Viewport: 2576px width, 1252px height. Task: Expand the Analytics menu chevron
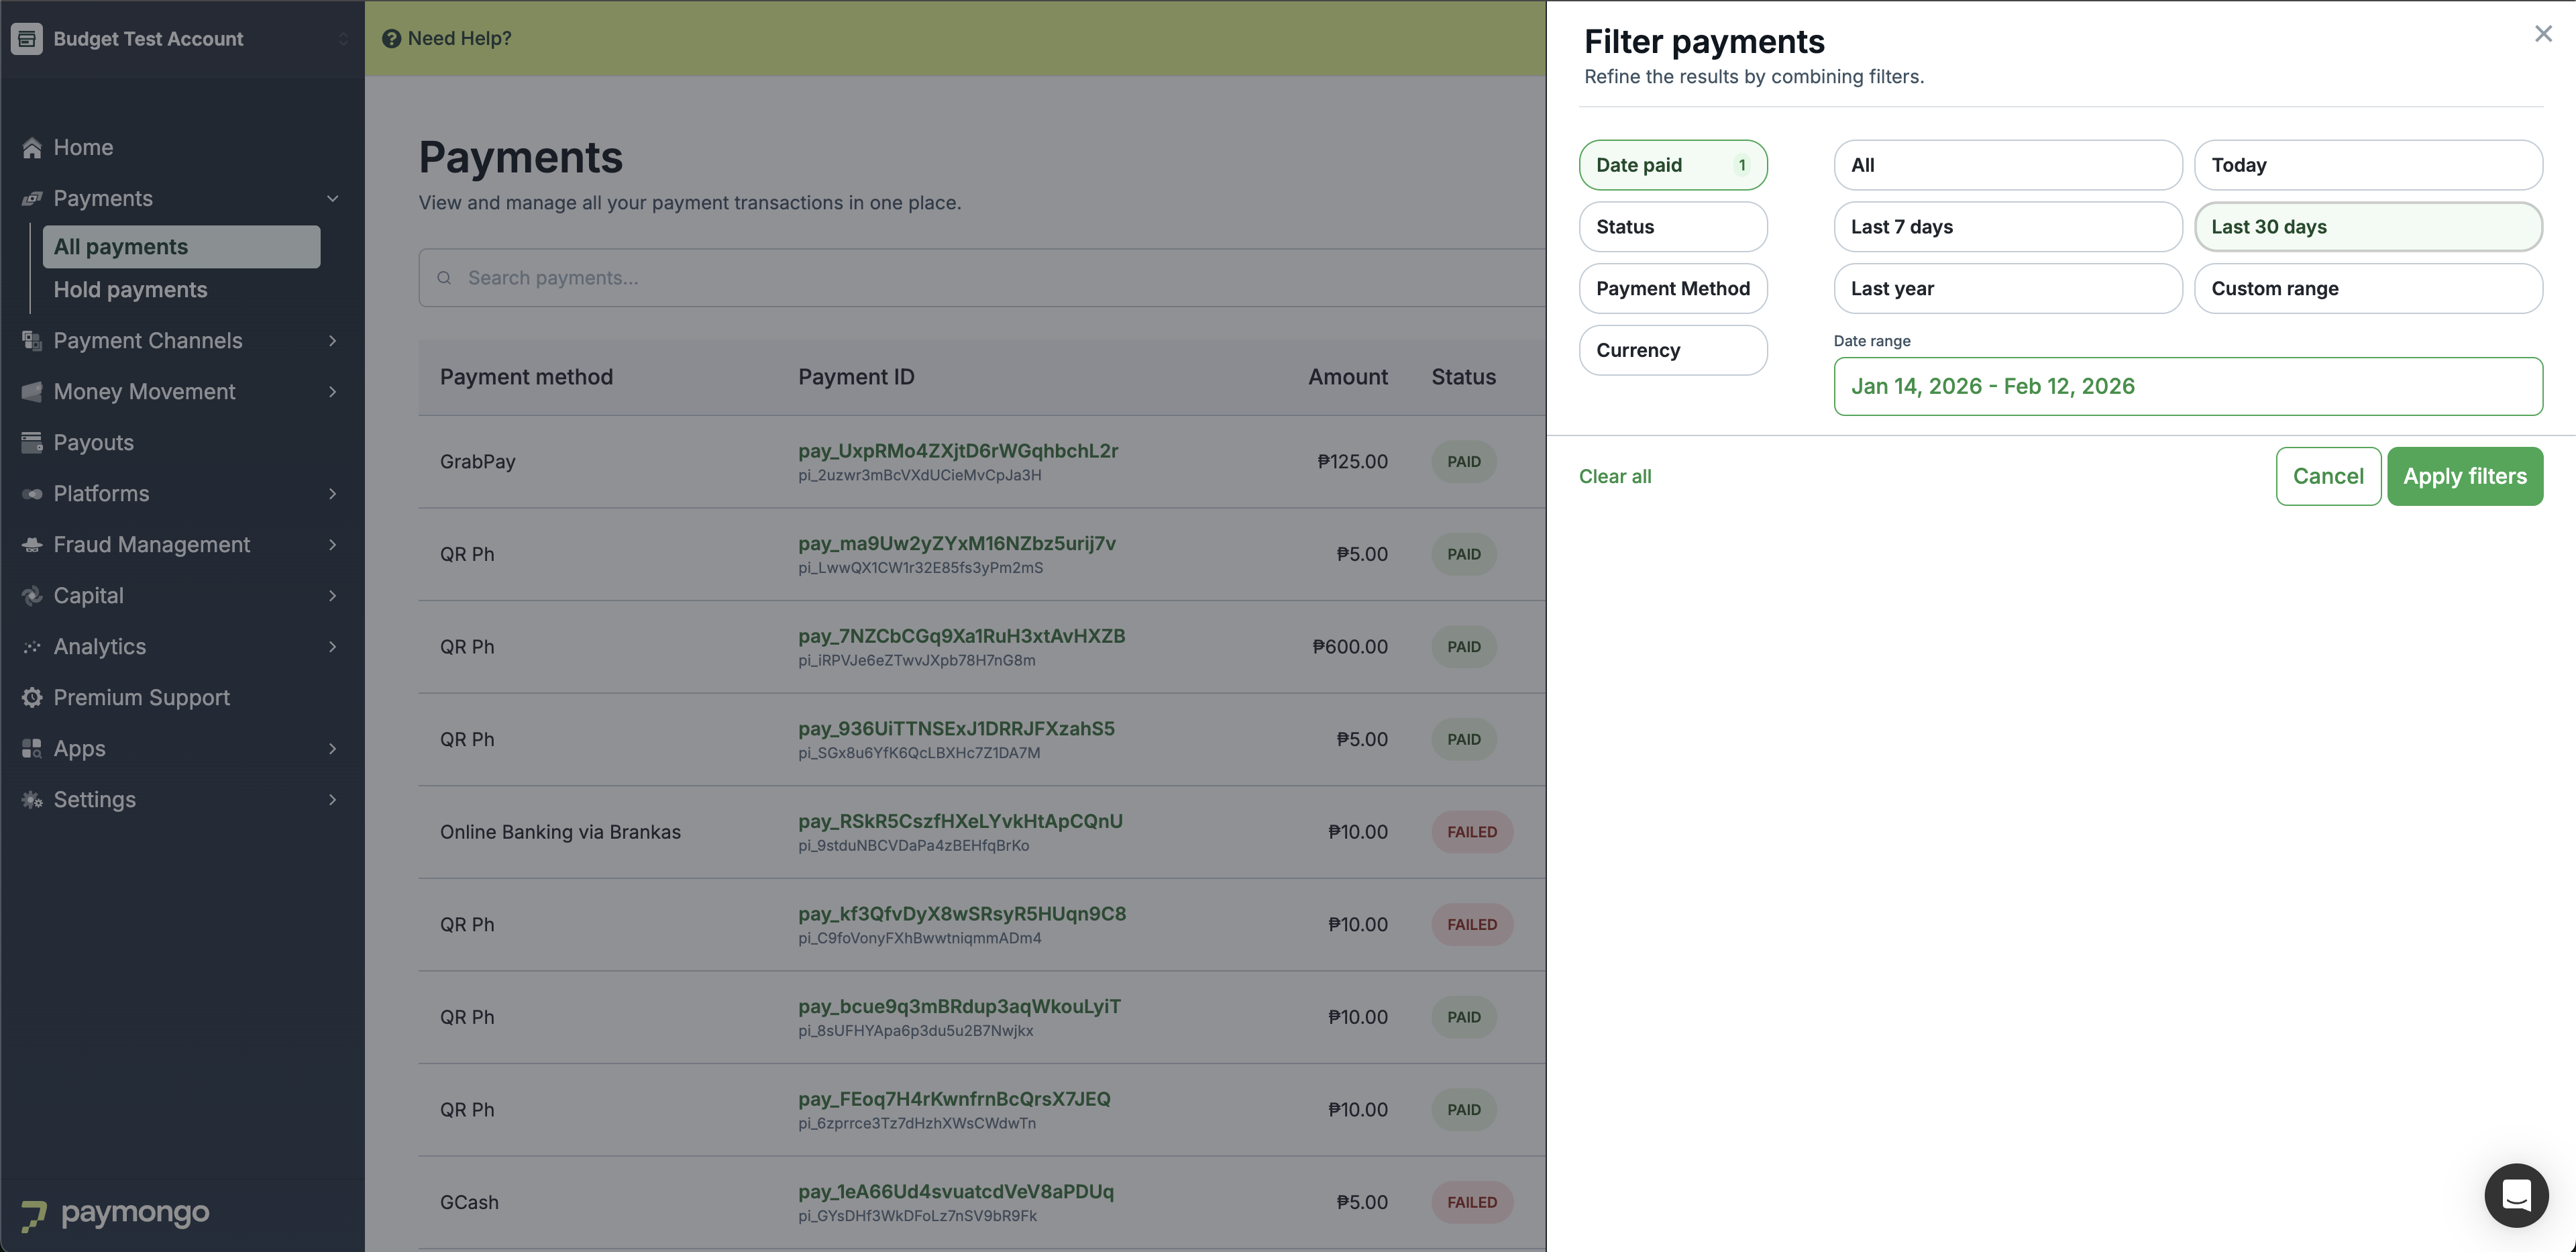tap(333, 647)
